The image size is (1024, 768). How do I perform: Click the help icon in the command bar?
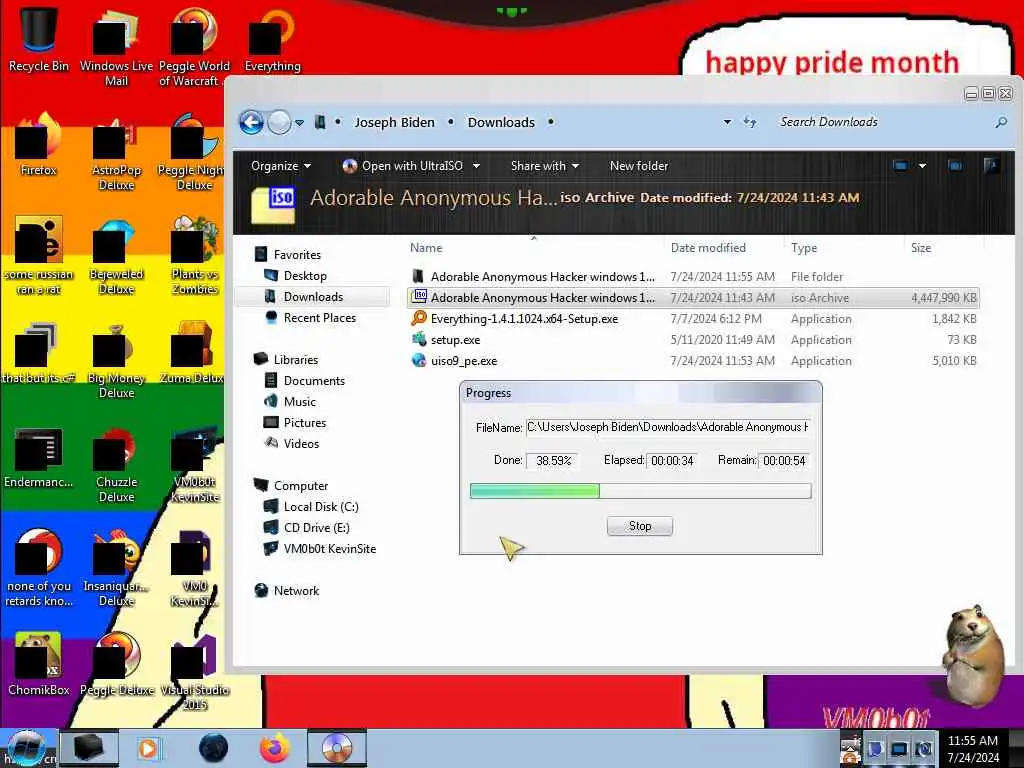click(991, 166)
